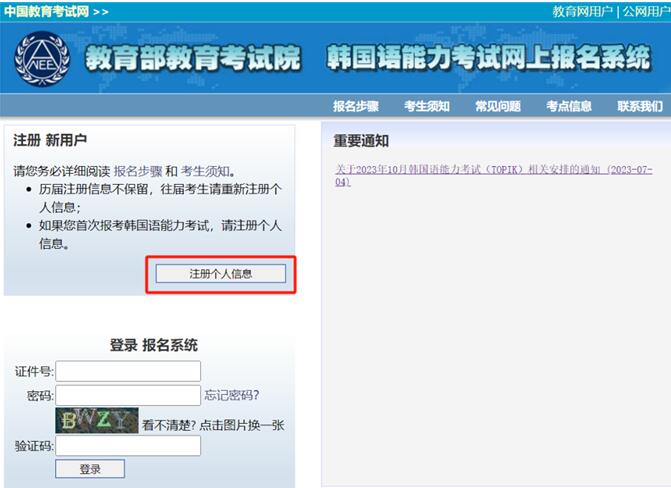Click the 登录 button
This screenshot has width=671, height=488.
90,469
